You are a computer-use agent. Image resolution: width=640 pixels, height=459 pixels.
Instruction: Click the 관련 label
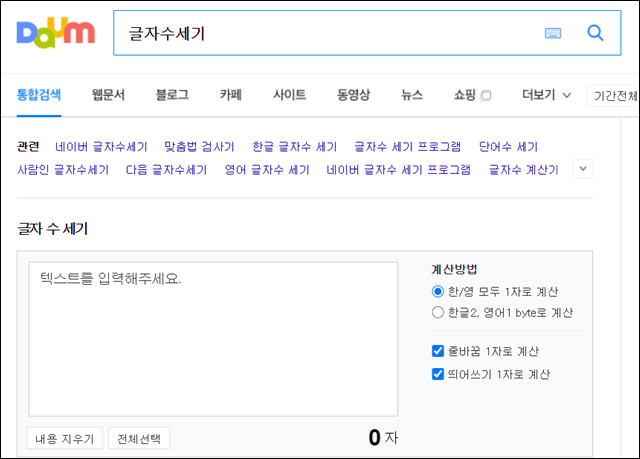coord(28,146)
